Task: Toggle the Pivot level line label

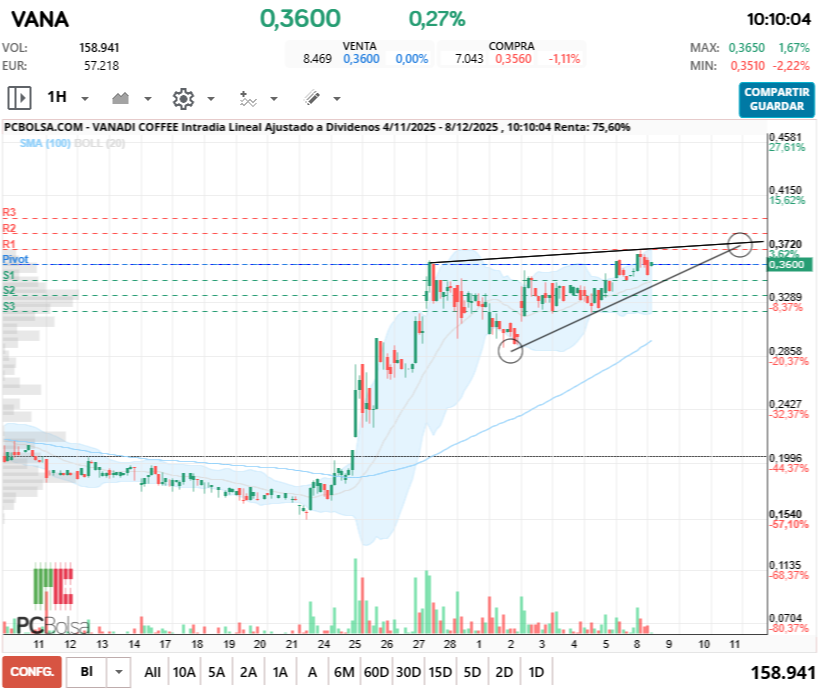Action: click(x=17, y=259)
